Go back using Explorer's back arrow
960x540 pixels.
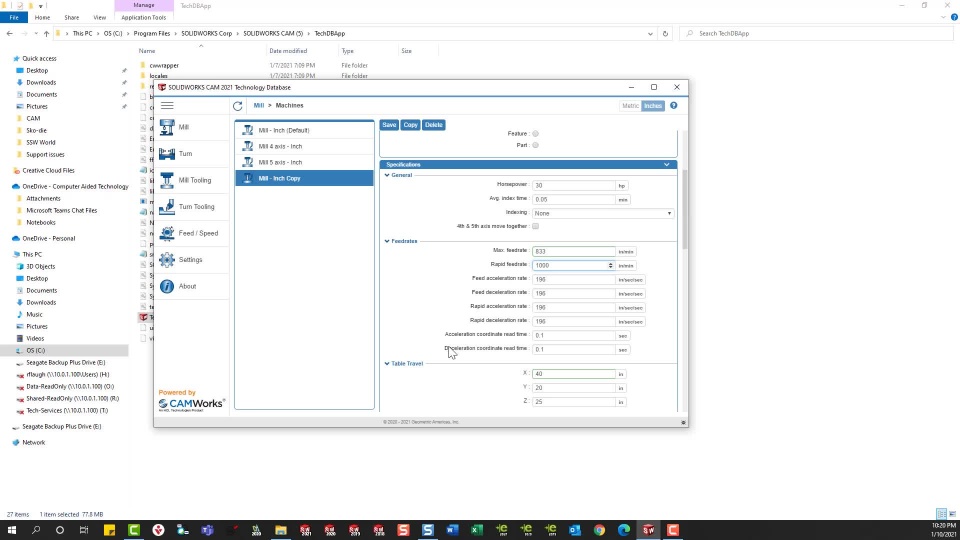[10, 34]
